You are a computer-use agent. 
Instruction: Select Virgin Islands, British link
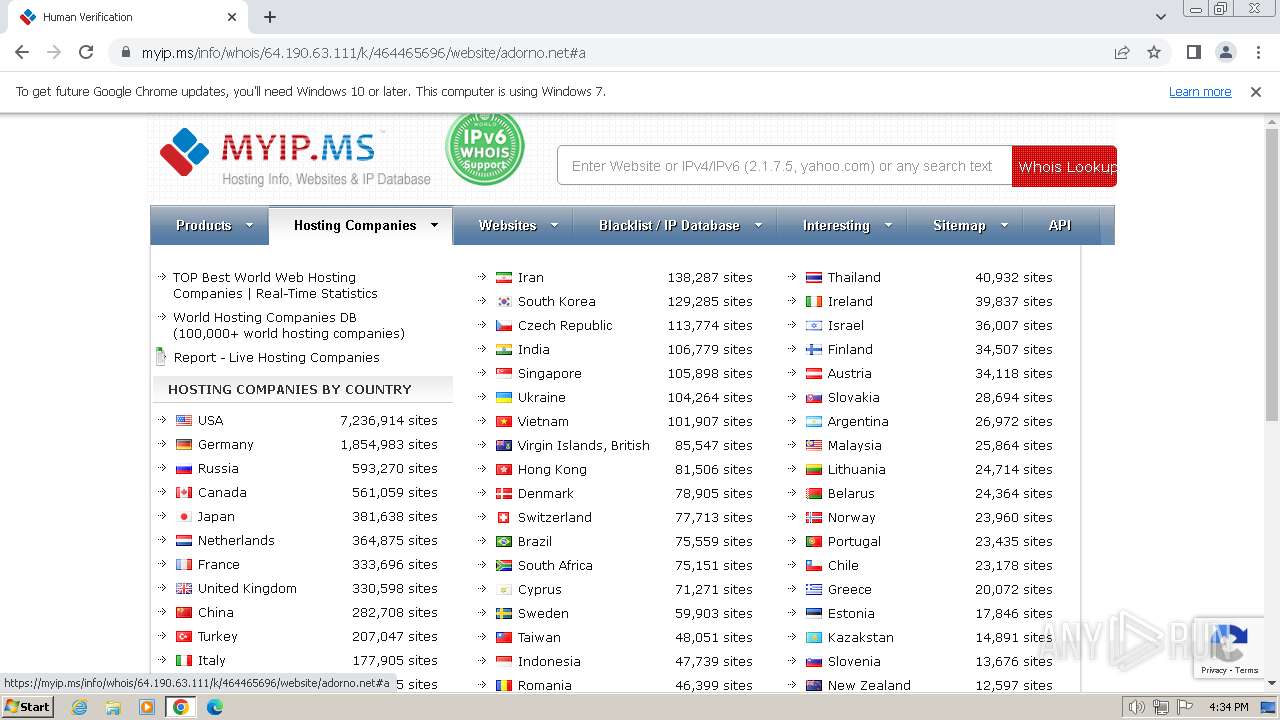tap(584, 446)
